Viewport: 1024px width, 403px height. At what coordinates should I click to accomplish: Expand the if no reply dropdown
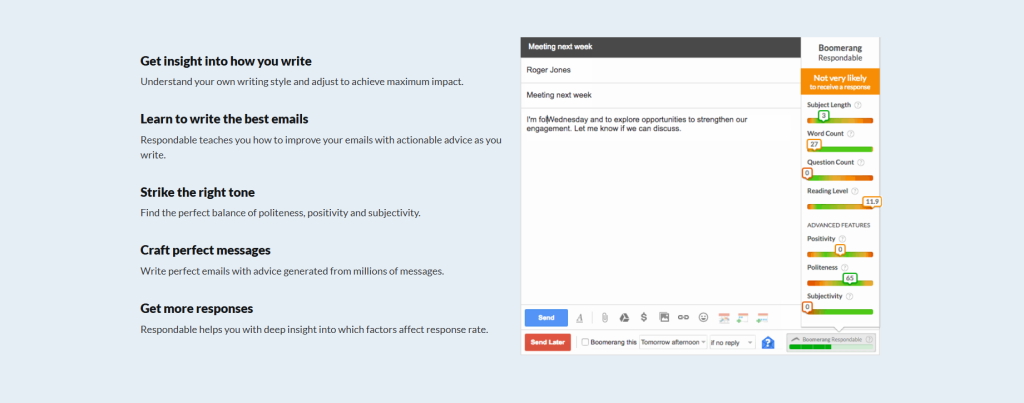(x=732, y=342)
